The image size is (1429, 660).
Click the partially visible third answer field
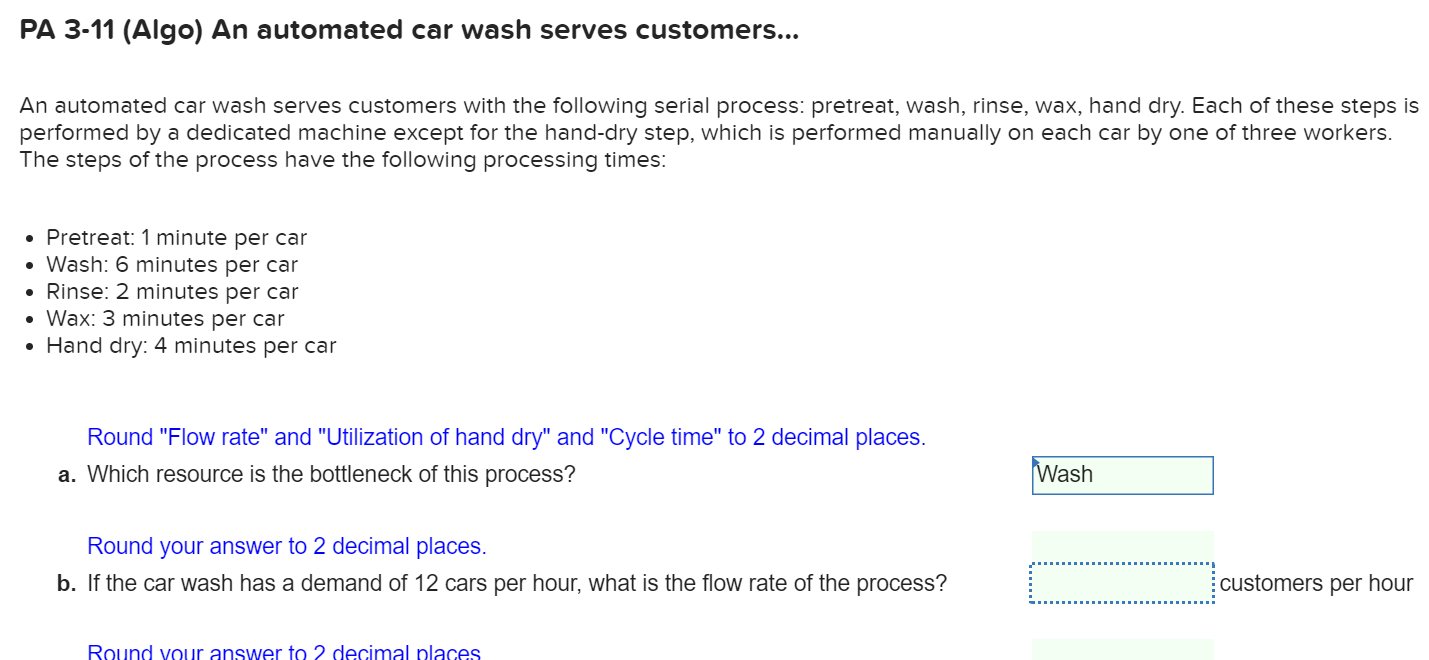click(x=1122, y=648)
